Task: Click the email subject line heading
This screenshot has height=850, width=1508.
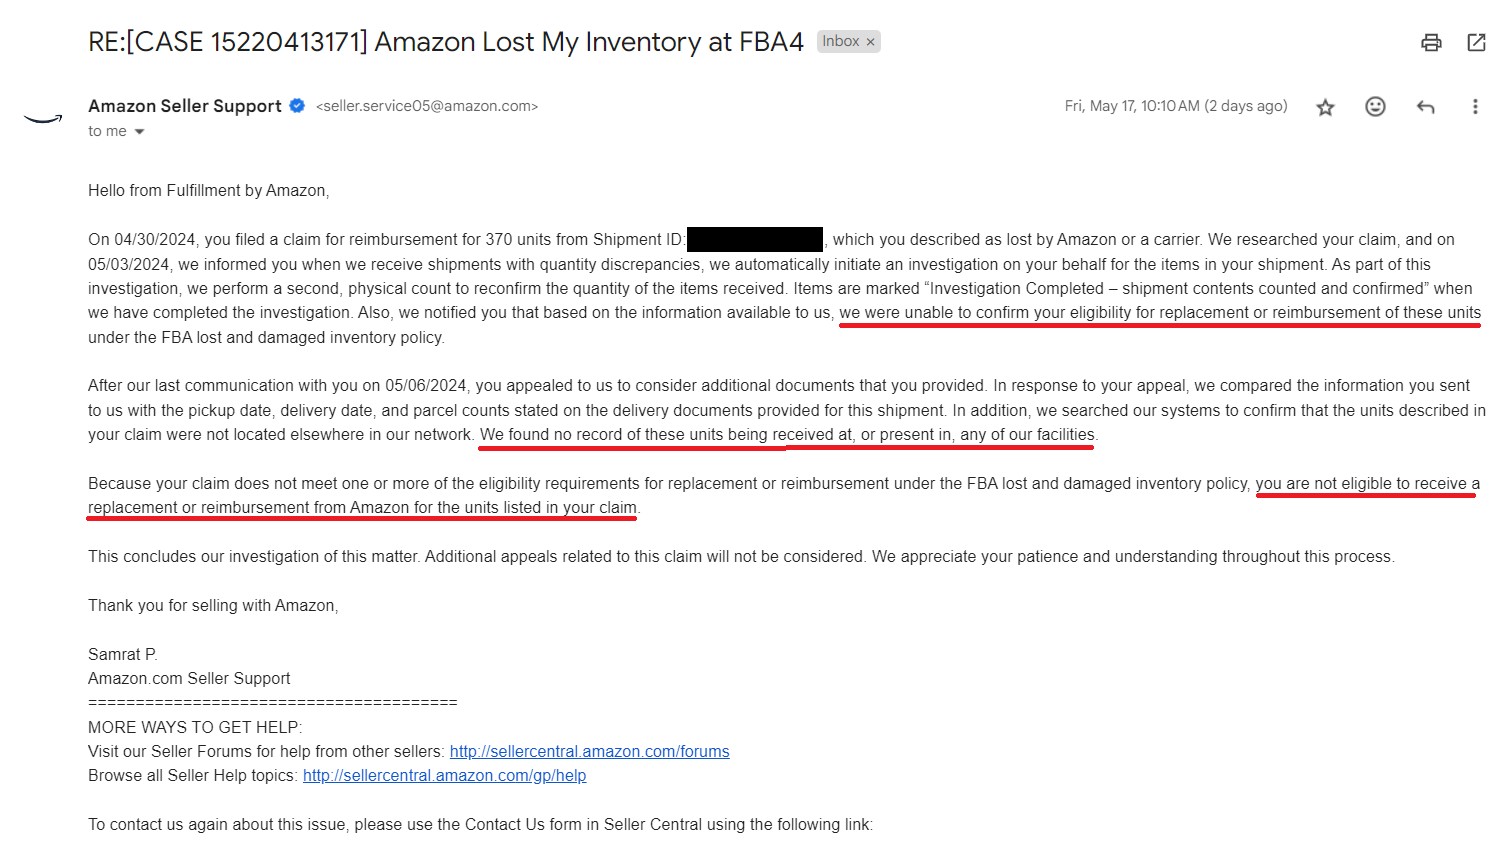Action: coord(445,42)
